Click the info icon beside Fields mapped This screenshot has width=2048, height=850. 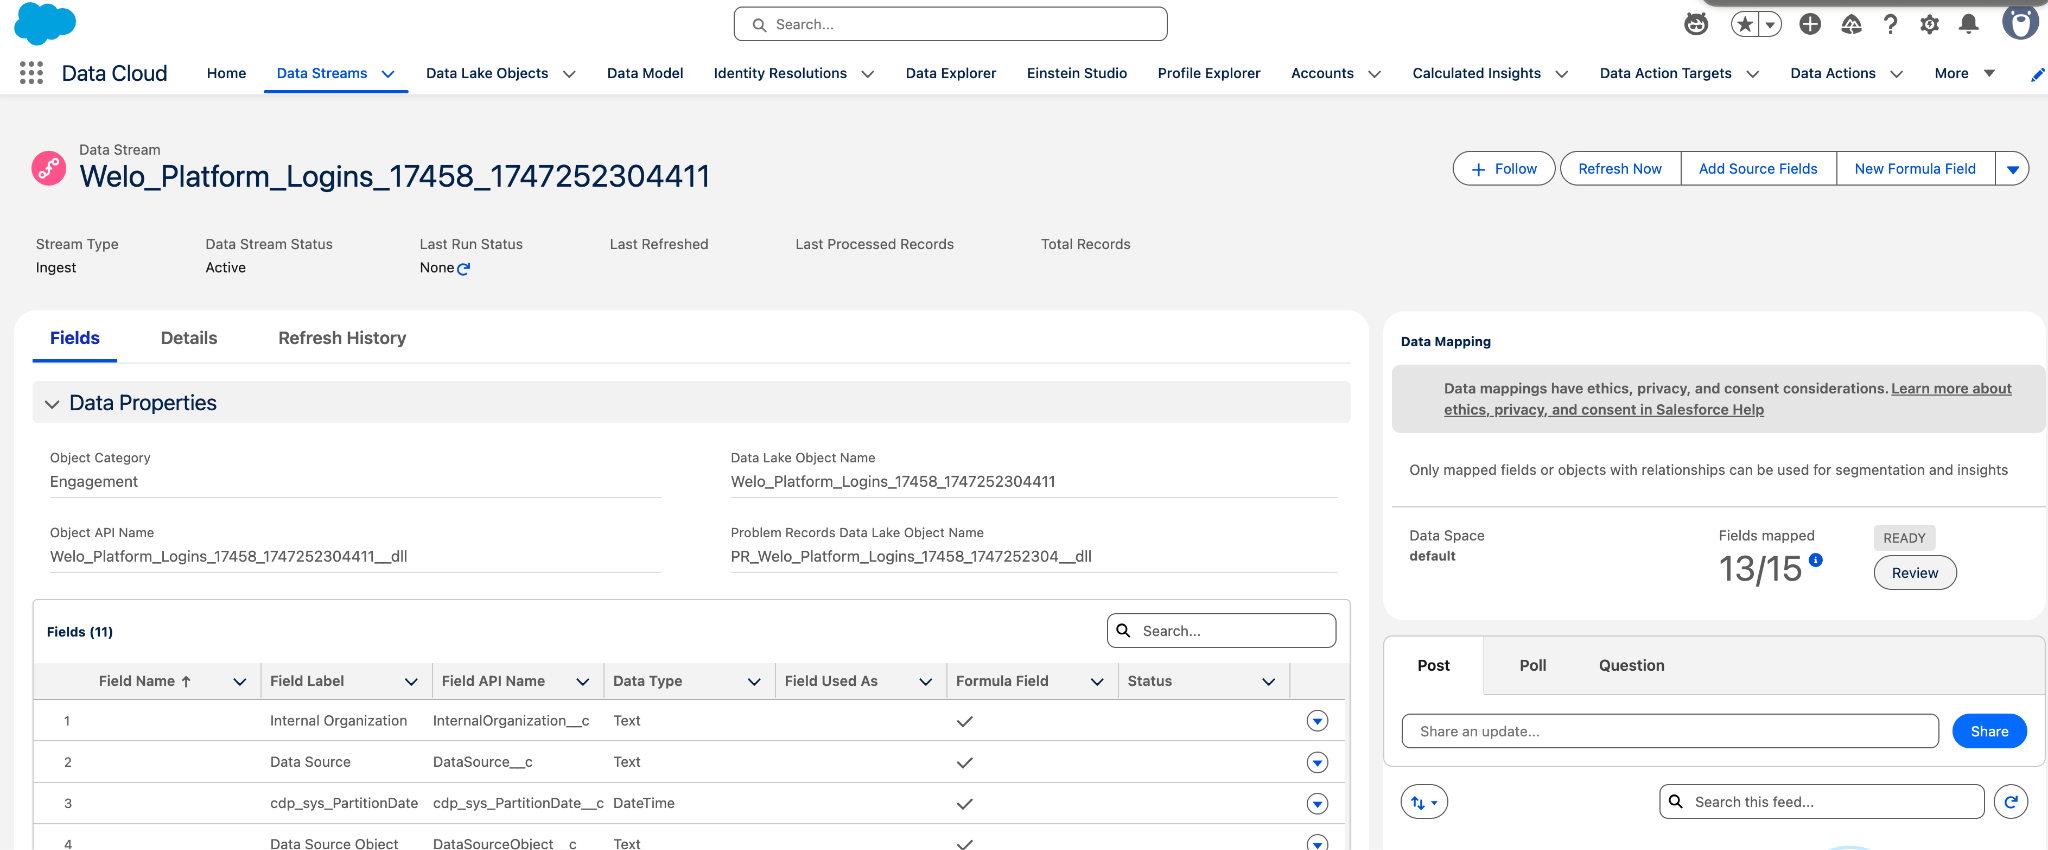(x=1816, y=560)
